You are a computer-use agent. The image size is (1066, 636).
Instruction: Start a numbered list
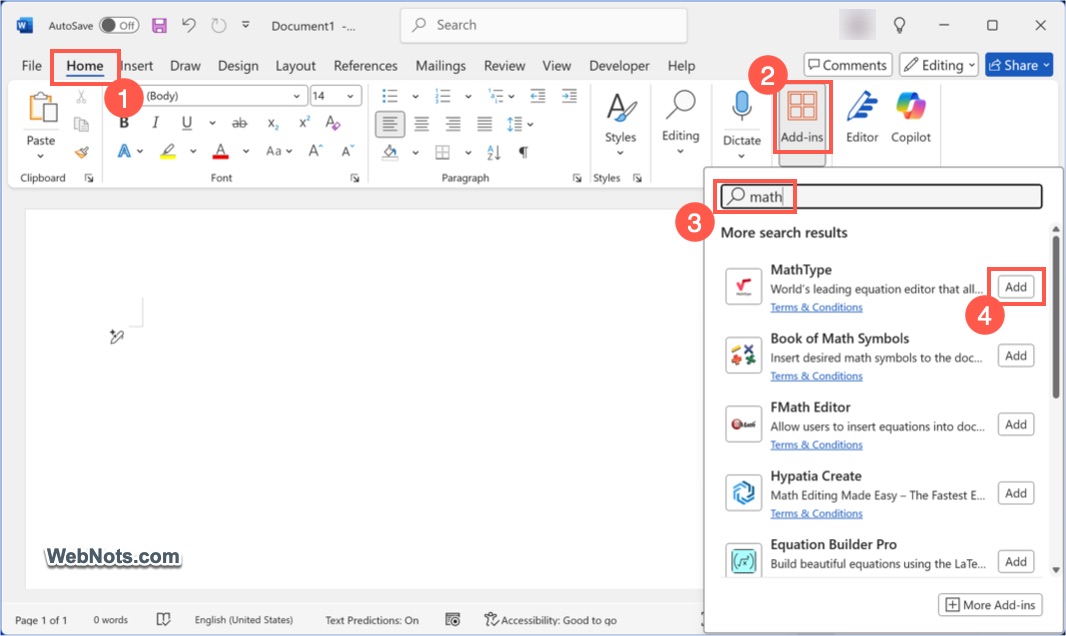tap(443, 96)
